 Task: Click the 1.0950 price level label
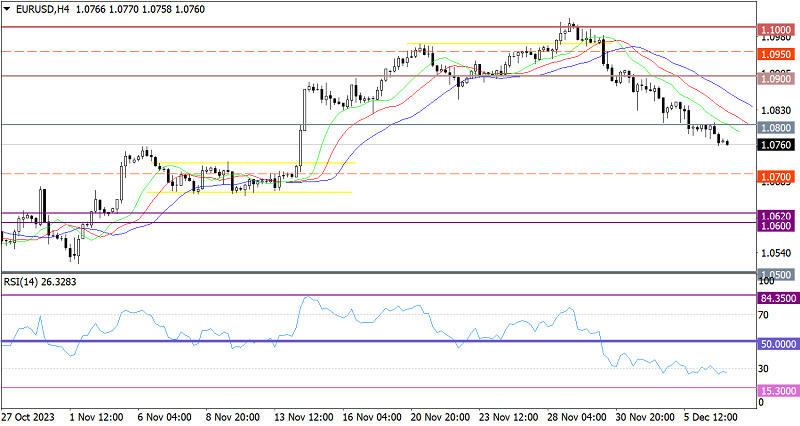click(x=778, y=54)
